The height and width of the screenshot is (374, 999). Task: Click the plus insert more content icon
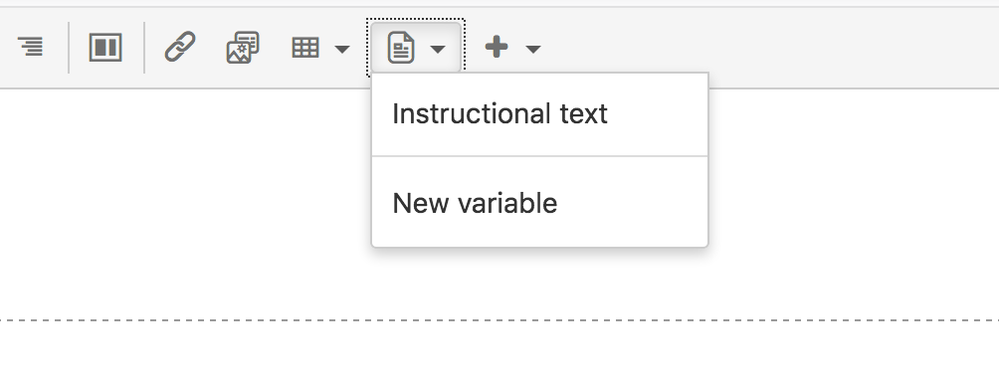tap(496, 48)
